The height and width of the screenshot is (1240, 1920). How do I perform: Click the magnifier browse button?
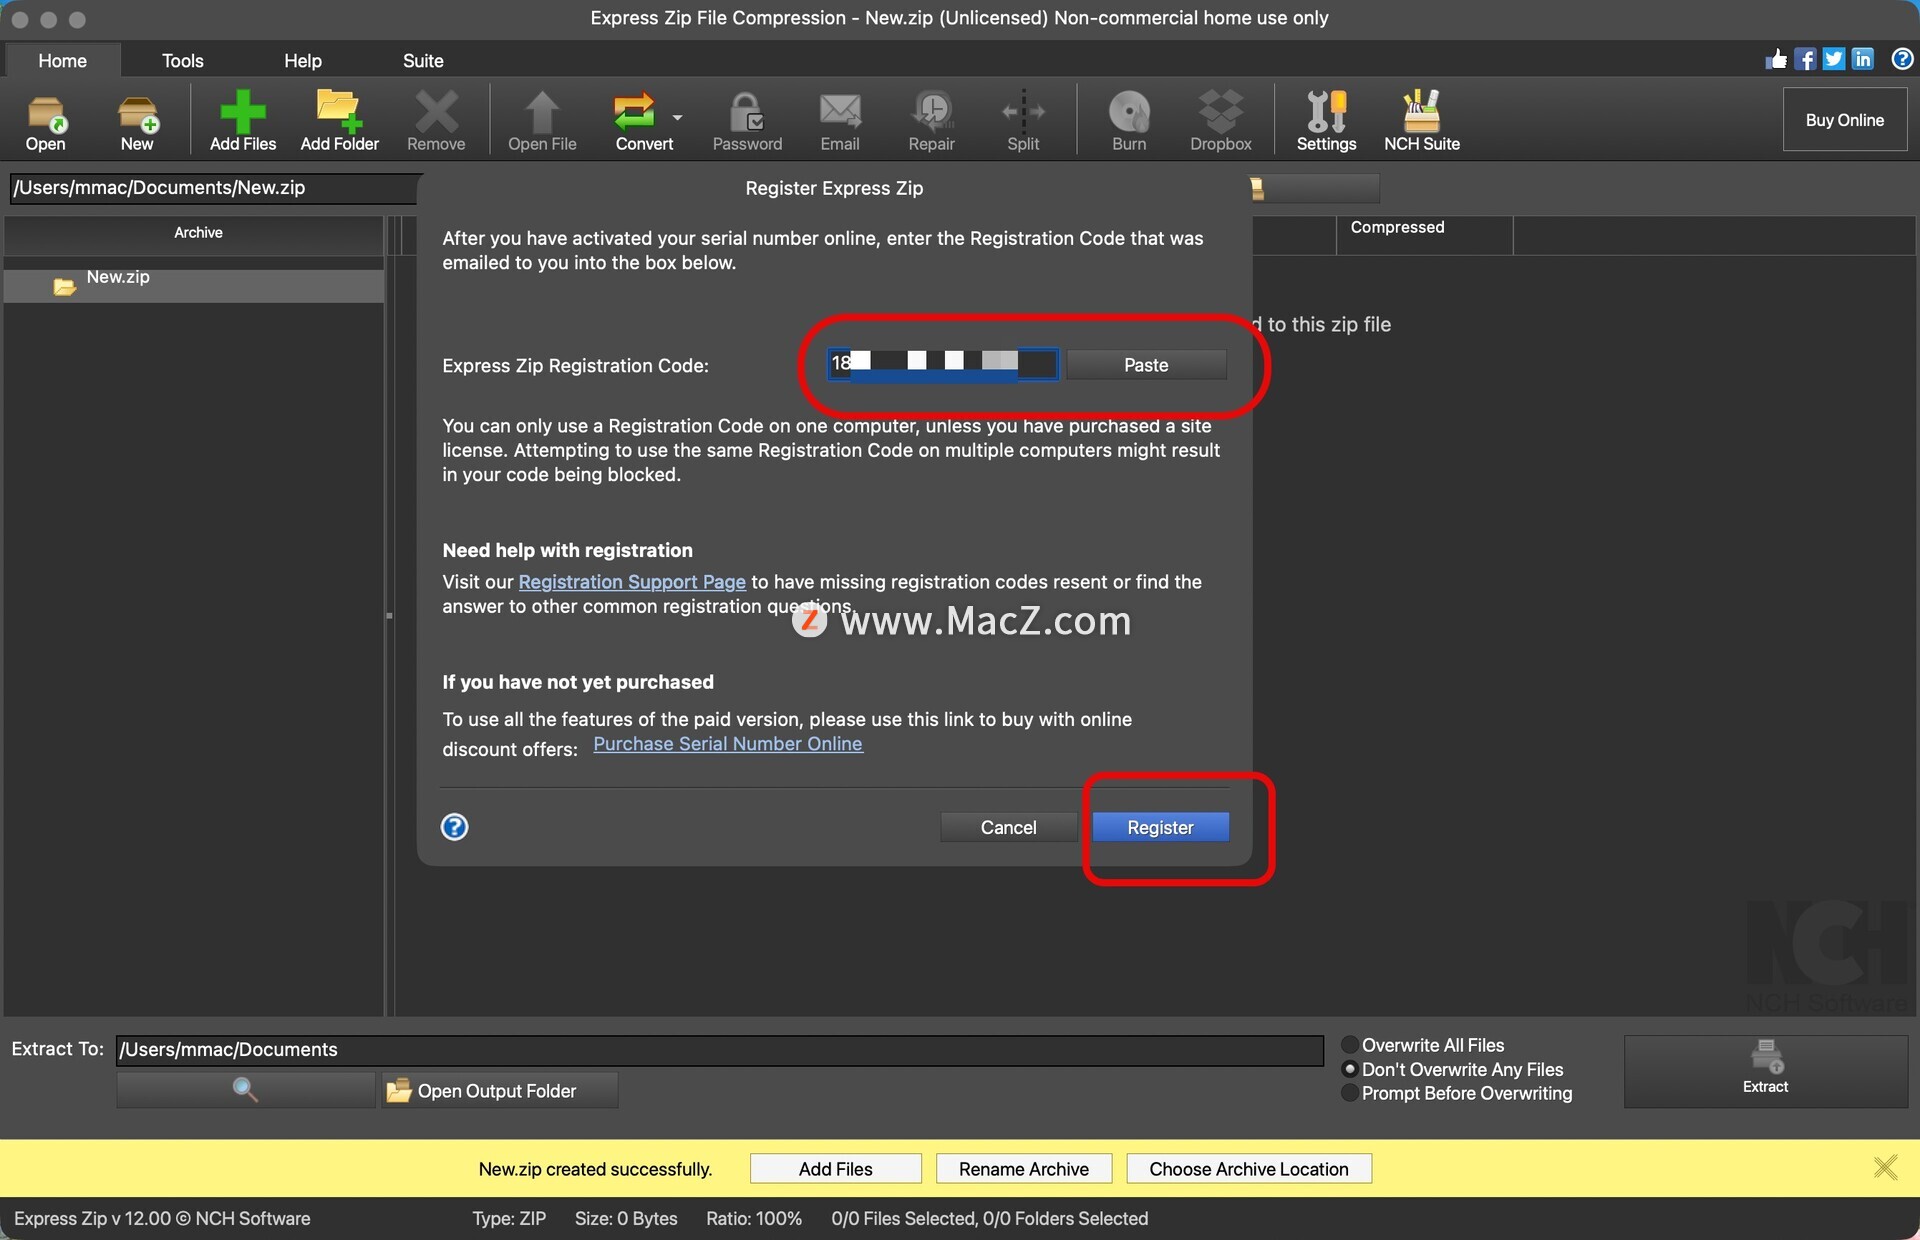point(245,1090)
